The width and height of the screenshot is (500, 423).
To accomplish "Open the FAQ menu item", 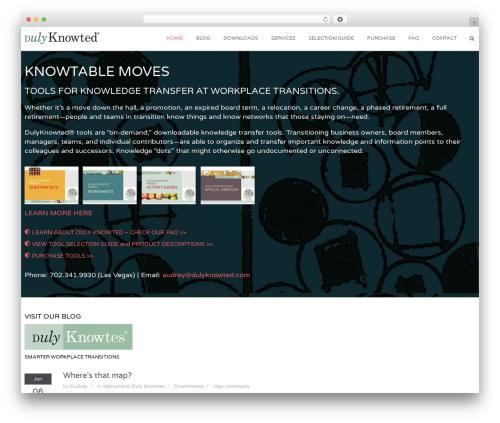I will pos(413,38).
